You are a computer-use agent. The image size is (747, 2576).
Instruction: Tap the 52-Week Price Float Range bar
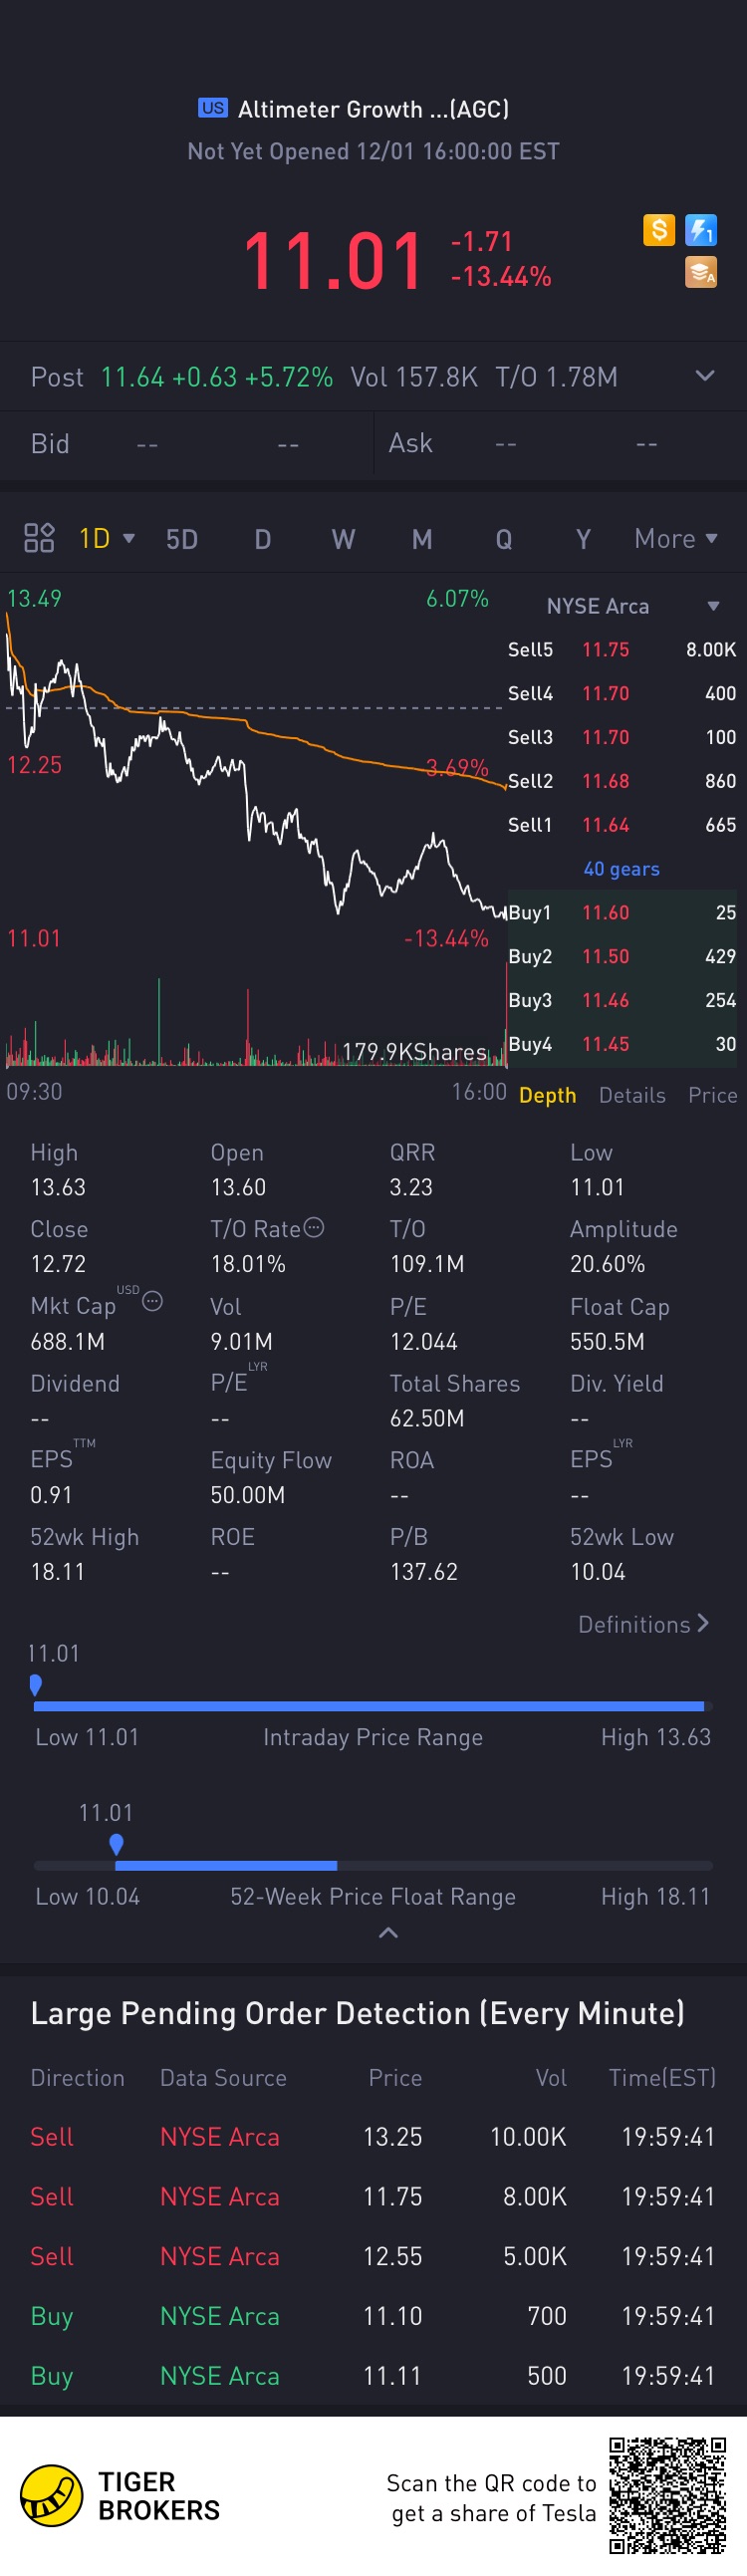[x=373, y=1865]
